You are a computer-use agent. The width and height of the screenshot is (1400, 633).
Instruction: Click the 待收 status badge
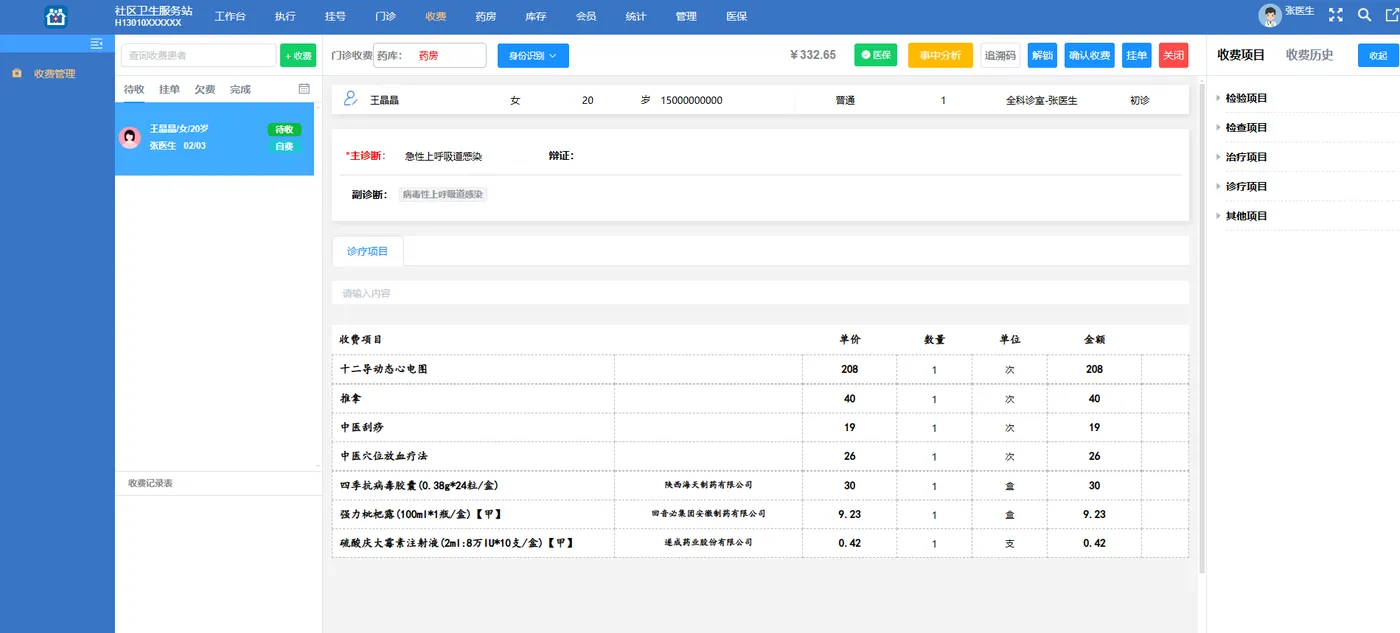[x=284, y=129]
